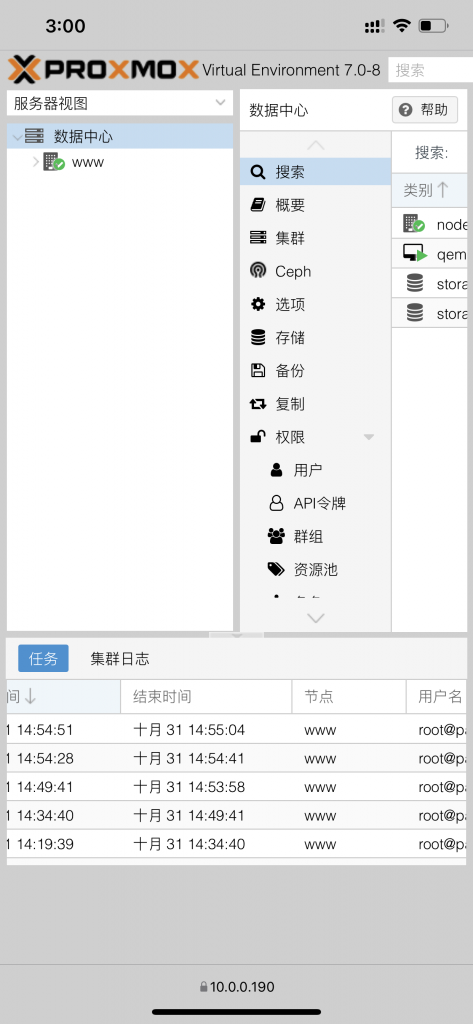Switch to the 集群日志 tab
Image resolution: width=473 pixels, height=1024 pixels.
pos(120,659)
